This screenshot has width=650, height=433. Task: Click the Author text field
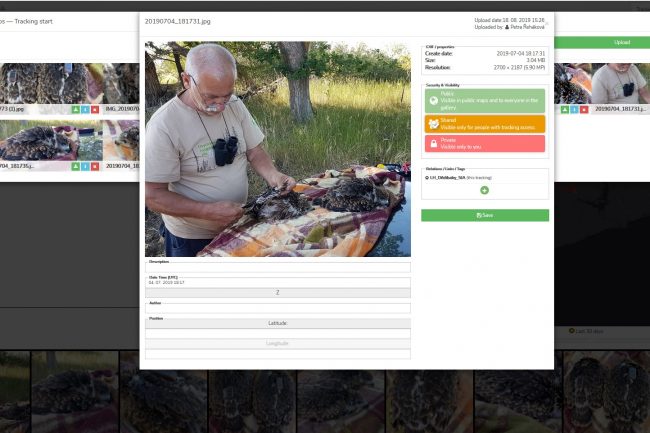pos(277,309)
